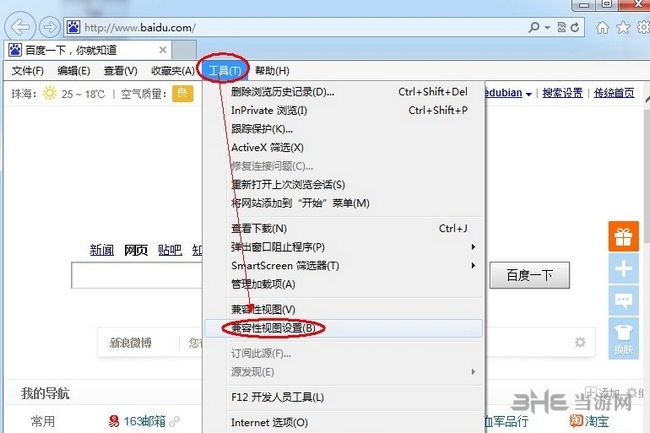This screenshot has height=433, width=650.
Task: Click the 网页 search category
Action: [x=136, y=250]
